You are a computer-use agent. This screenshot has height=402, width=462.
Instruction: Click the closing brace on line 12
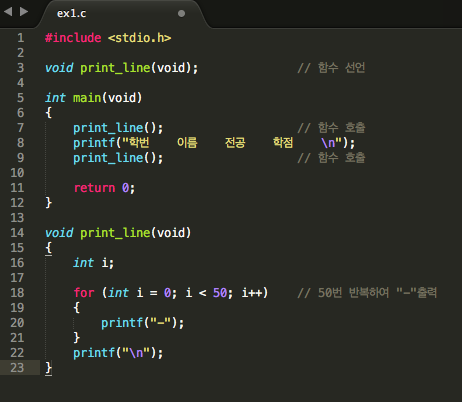pos(49,203)
